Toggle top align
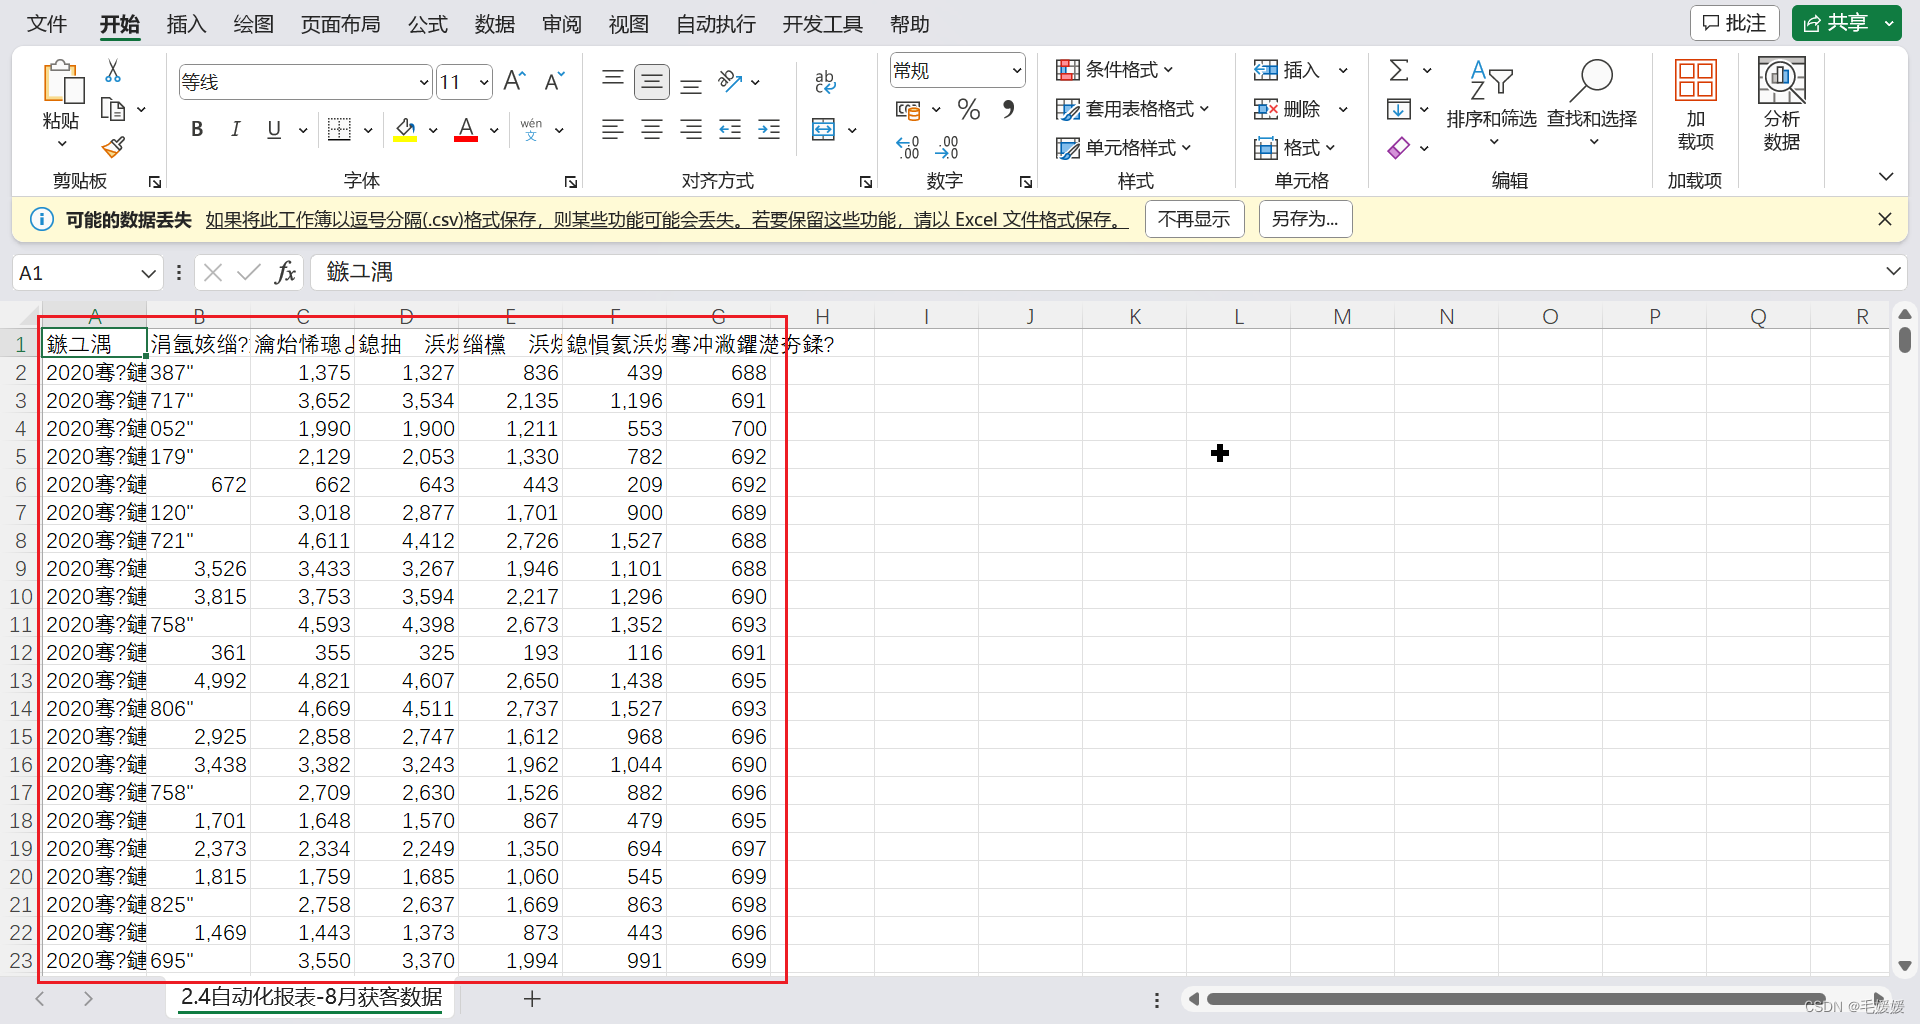 click(x=613, y=81)
